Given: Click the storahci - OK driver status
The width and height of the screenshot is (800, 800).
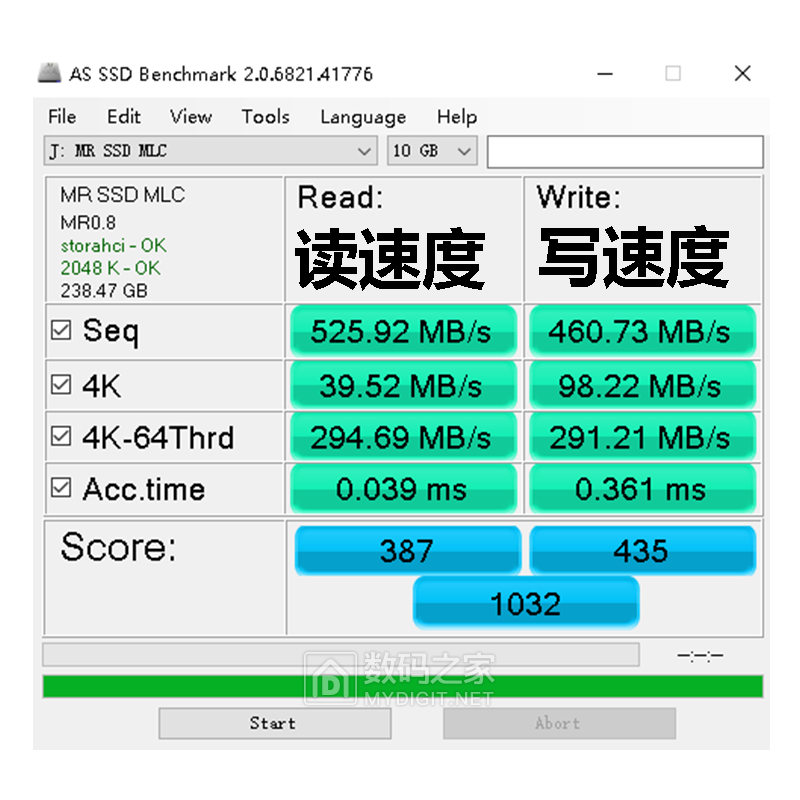Looking at the screenshot, I should (x=113, y=245).
